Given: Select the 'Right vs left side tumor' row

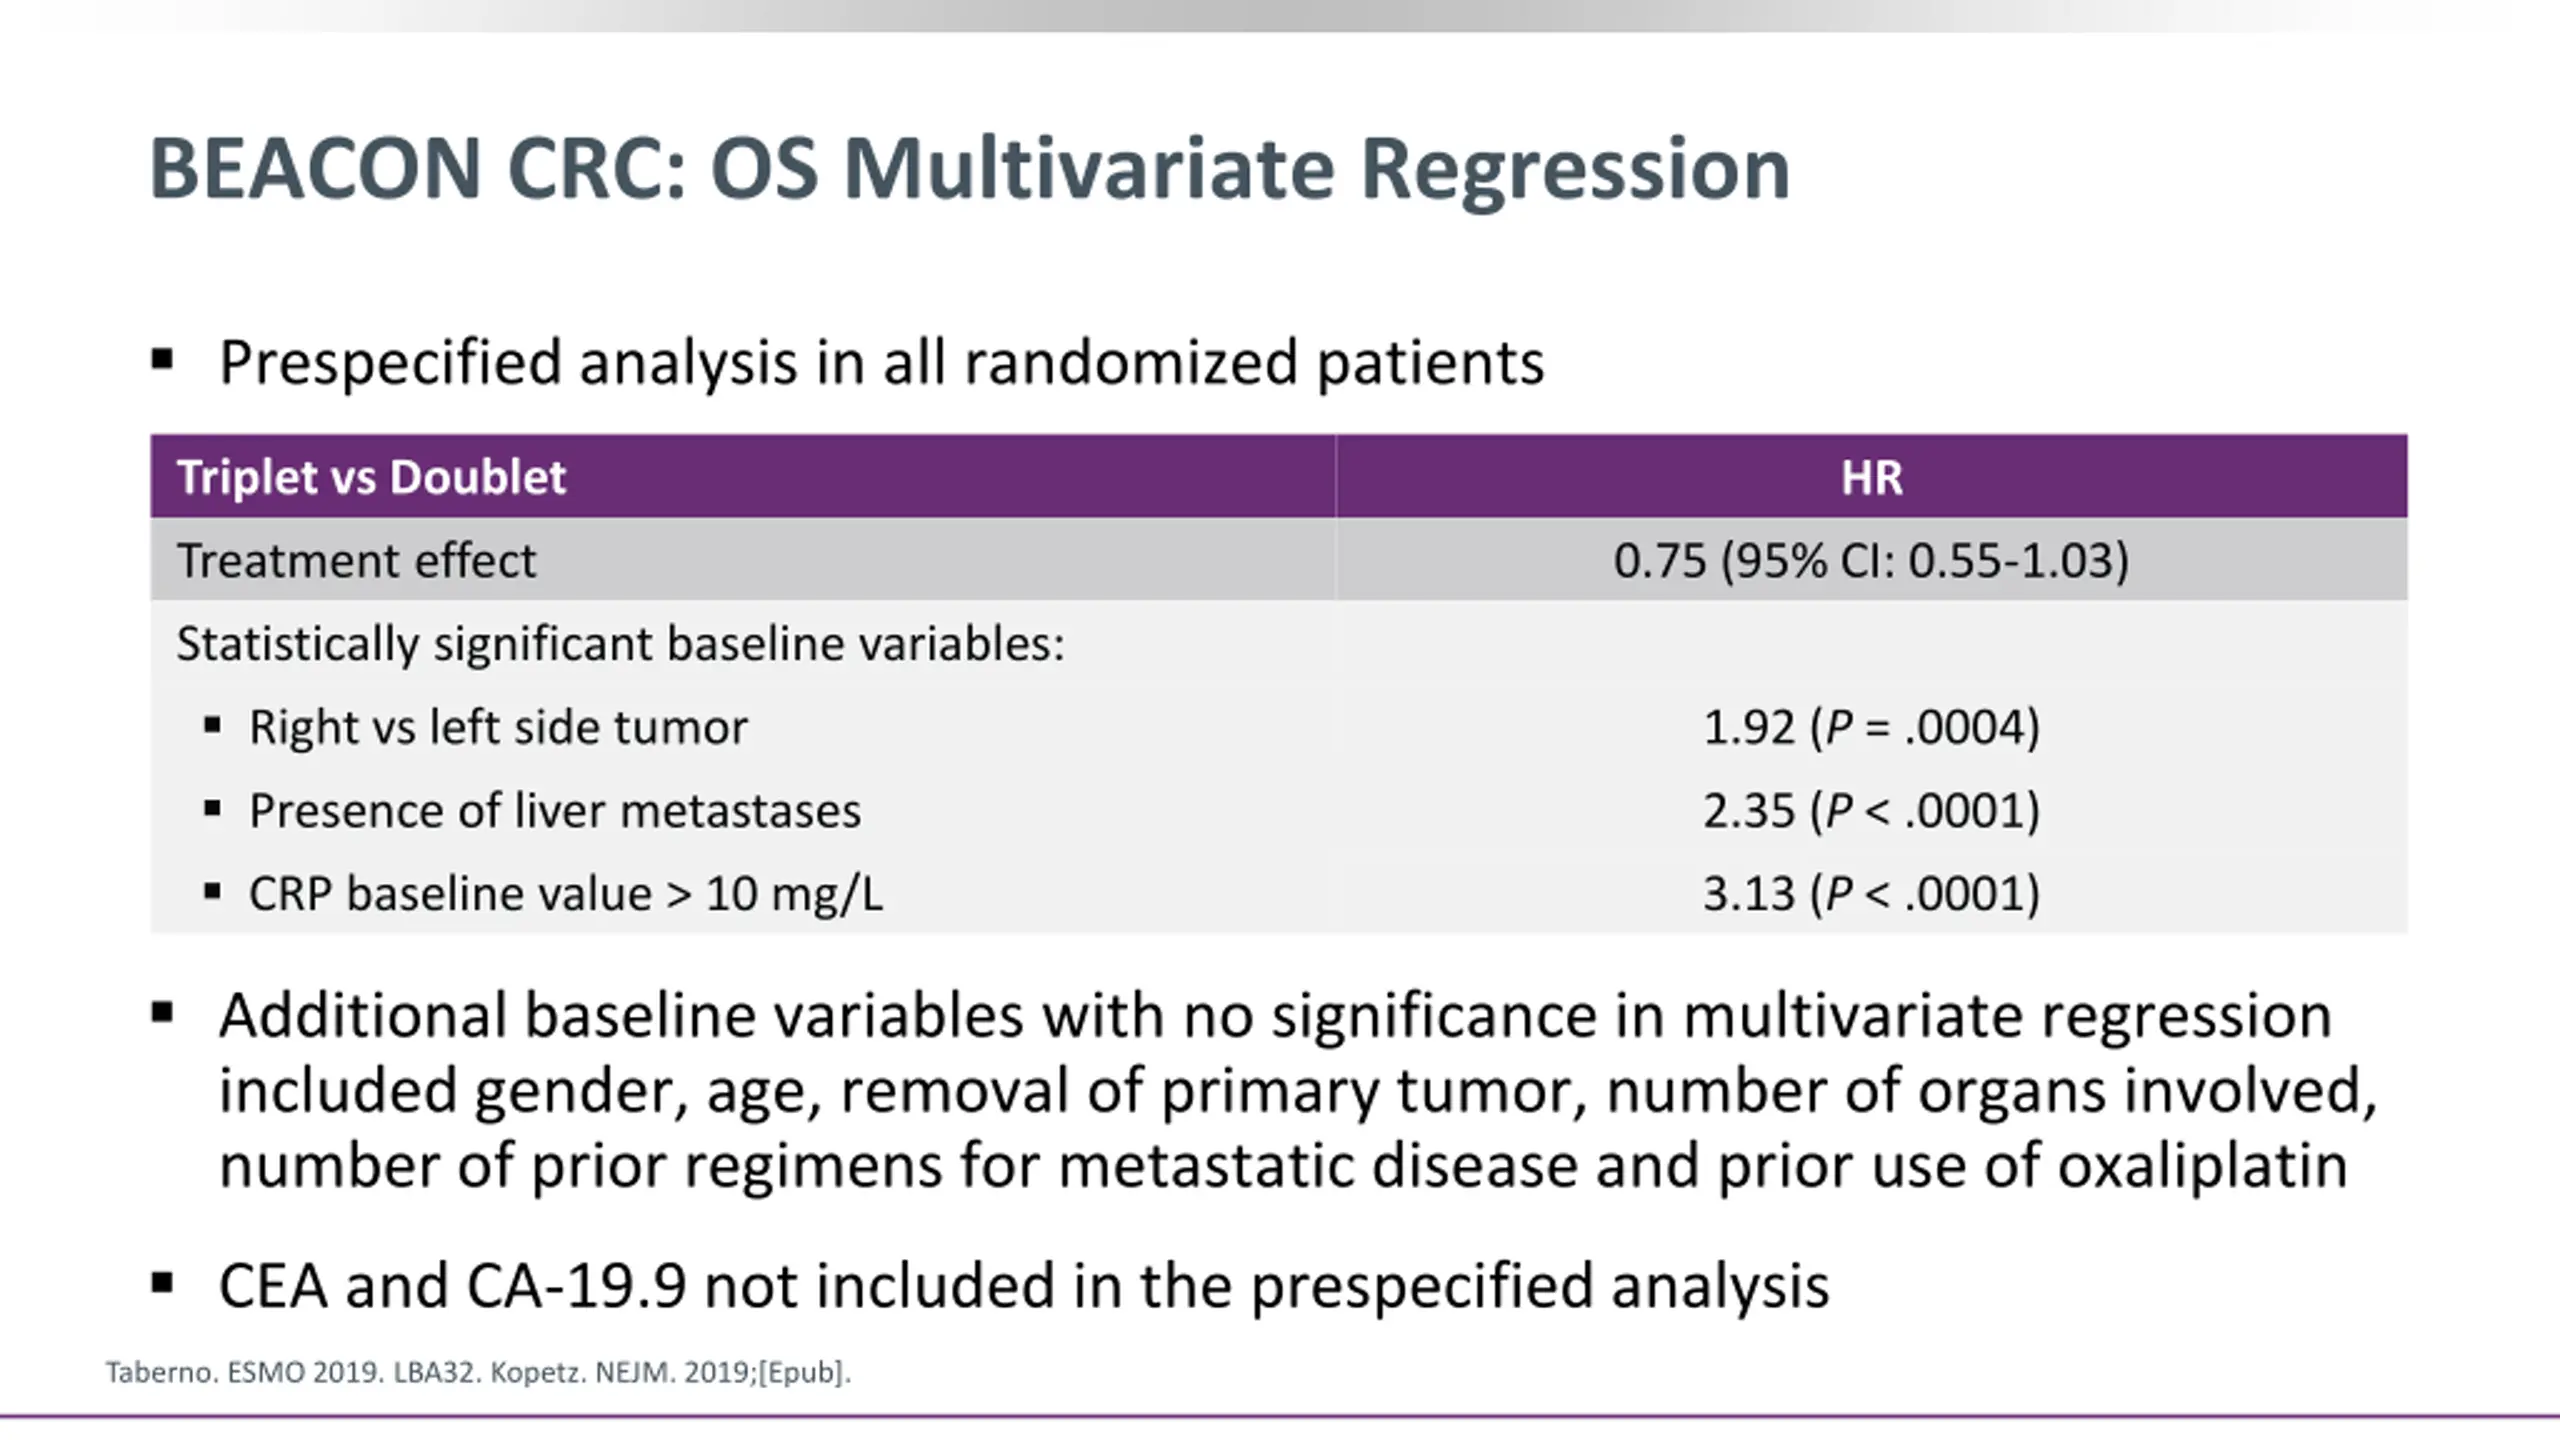Looking at the screenshot, I should [498, 727].
